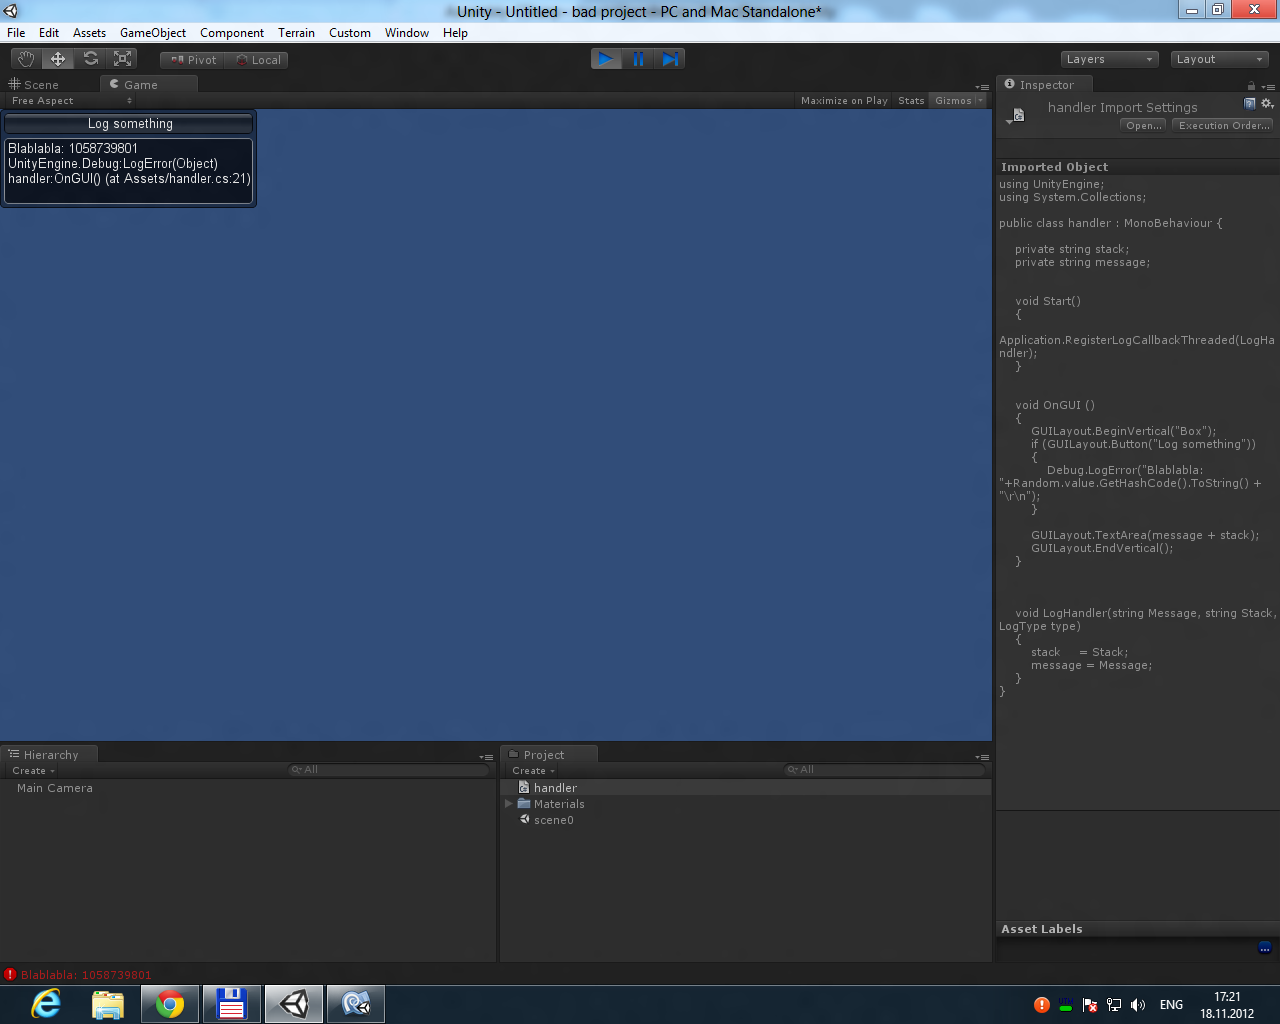Click the Execution Order... button
1280x1024 pixels.
(x=1224, y=126)
